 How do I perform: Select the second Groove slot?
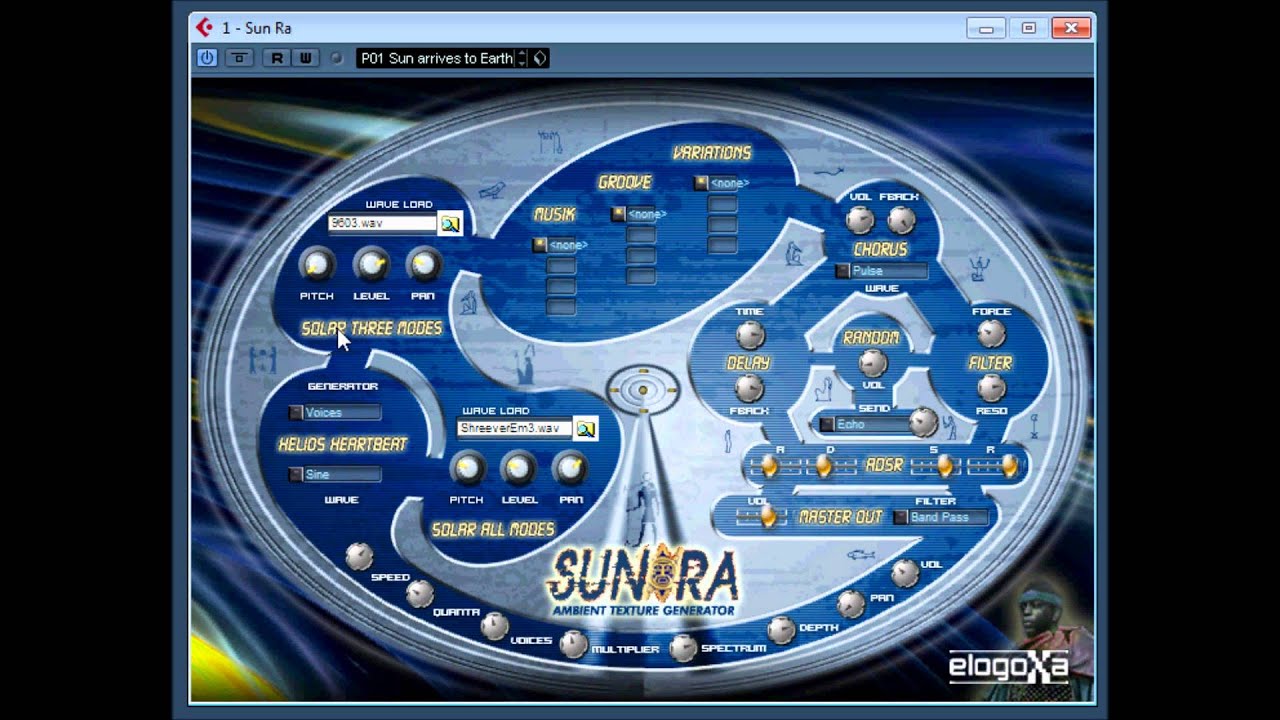[x=640, y=235]
